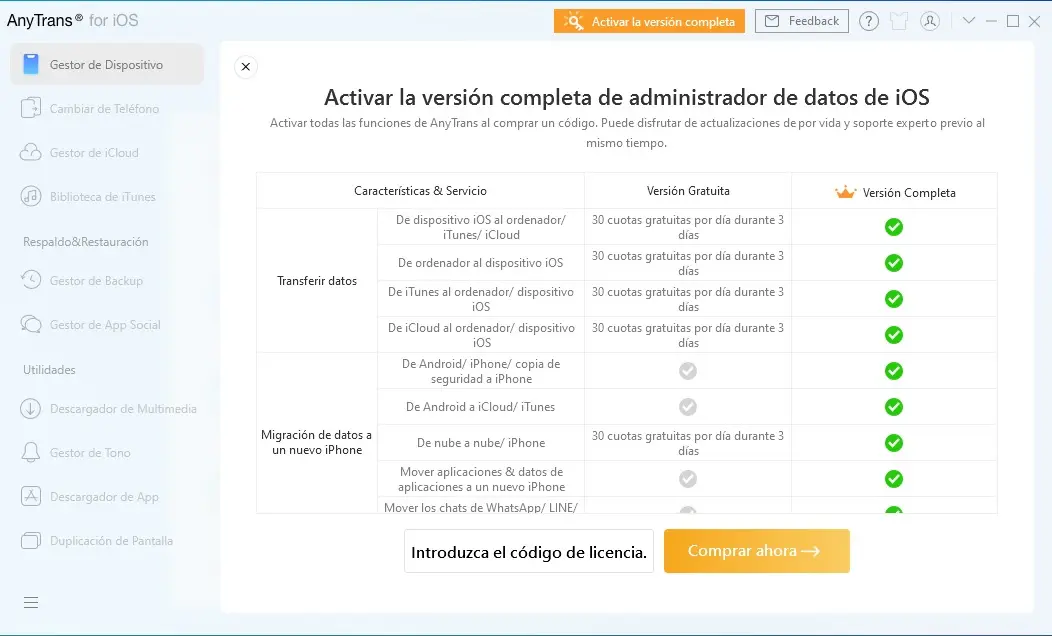This screenshot has width=1052, height=636.
Task: Click Comprar ahora button
Action: [757, 551]
